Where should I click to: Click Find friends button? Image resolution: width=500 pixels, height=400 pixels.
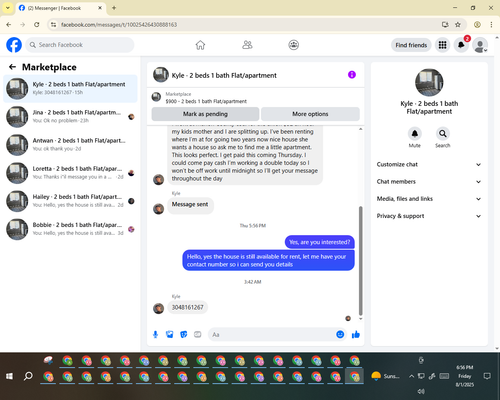411,45
